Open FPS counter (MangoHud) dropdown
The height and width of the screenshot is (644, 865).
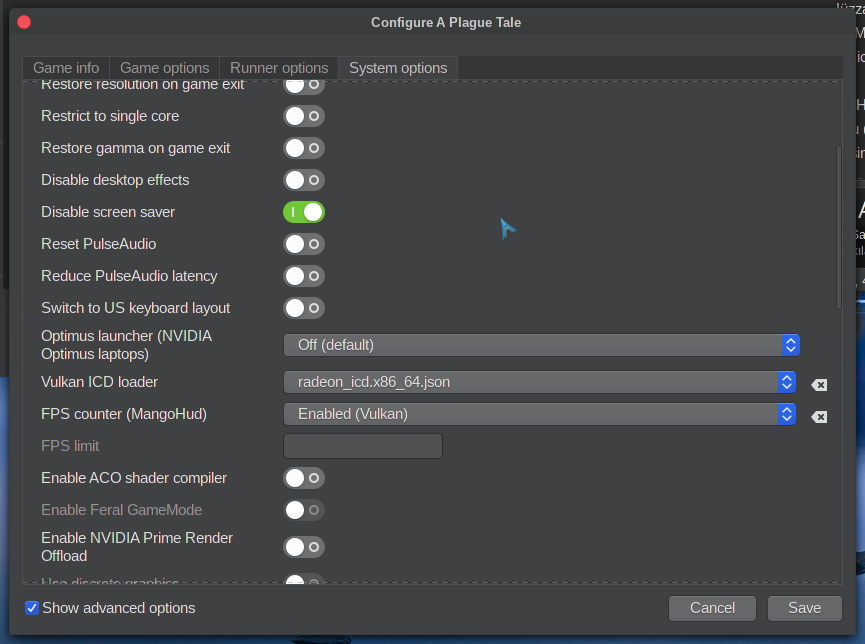coord(539,414)
